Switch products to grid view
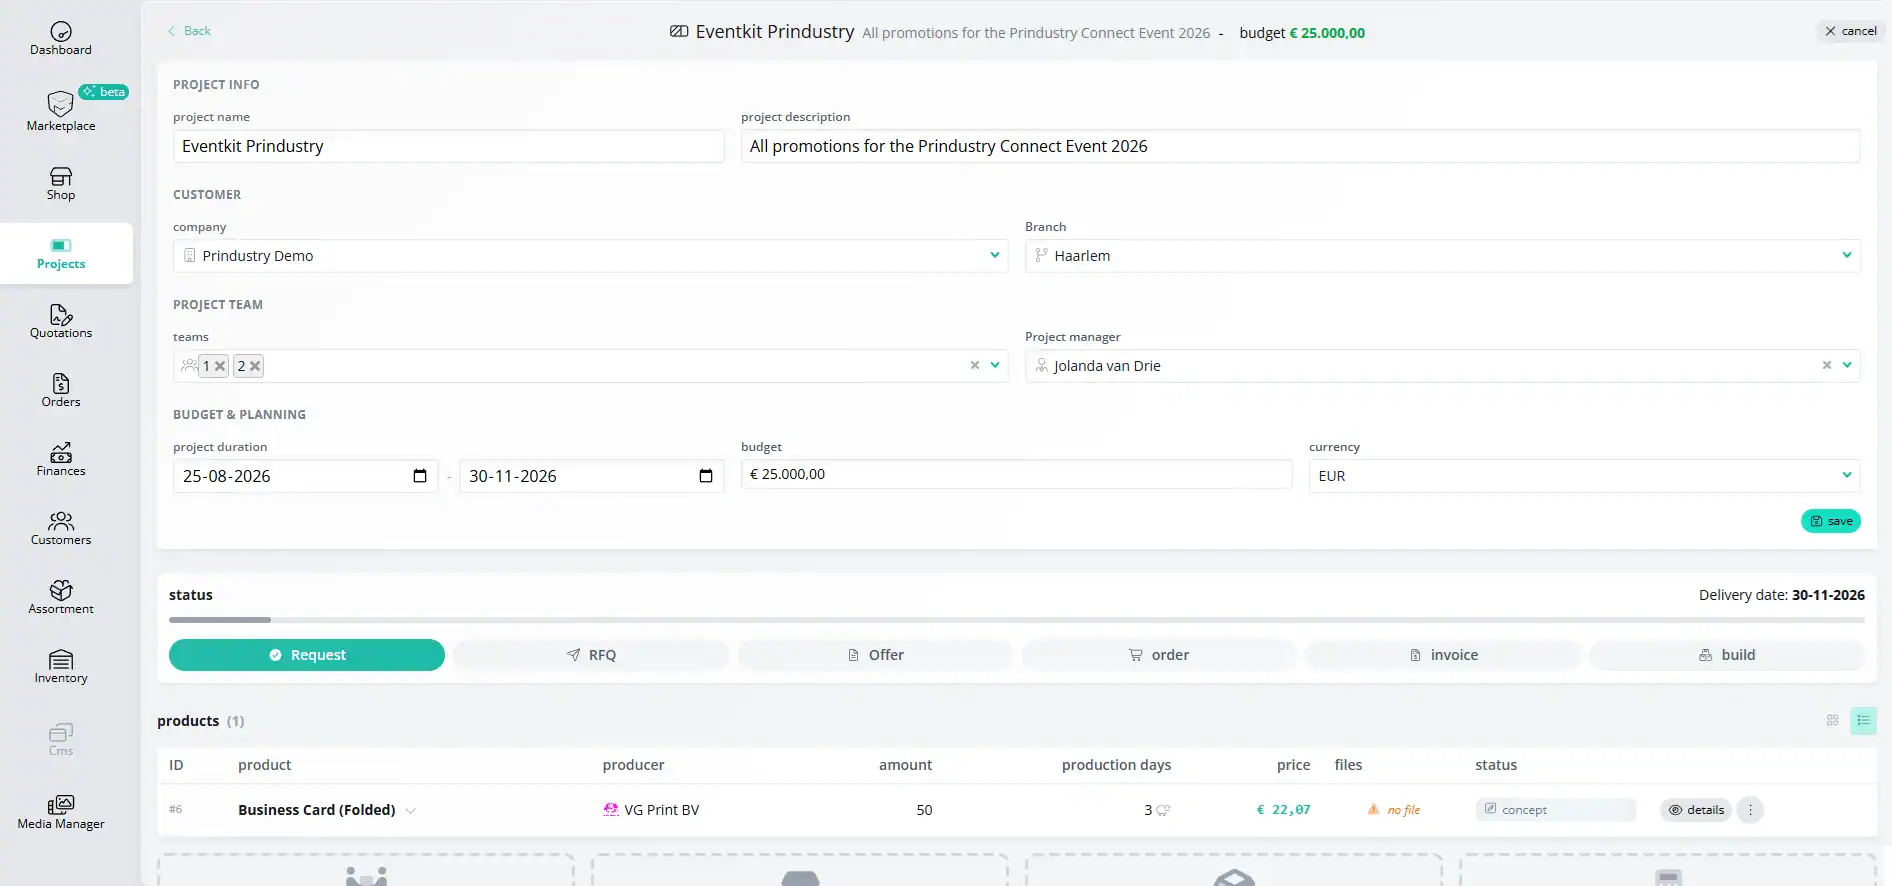Viewport: 1892px width, 886px height. click(1833, 720)
